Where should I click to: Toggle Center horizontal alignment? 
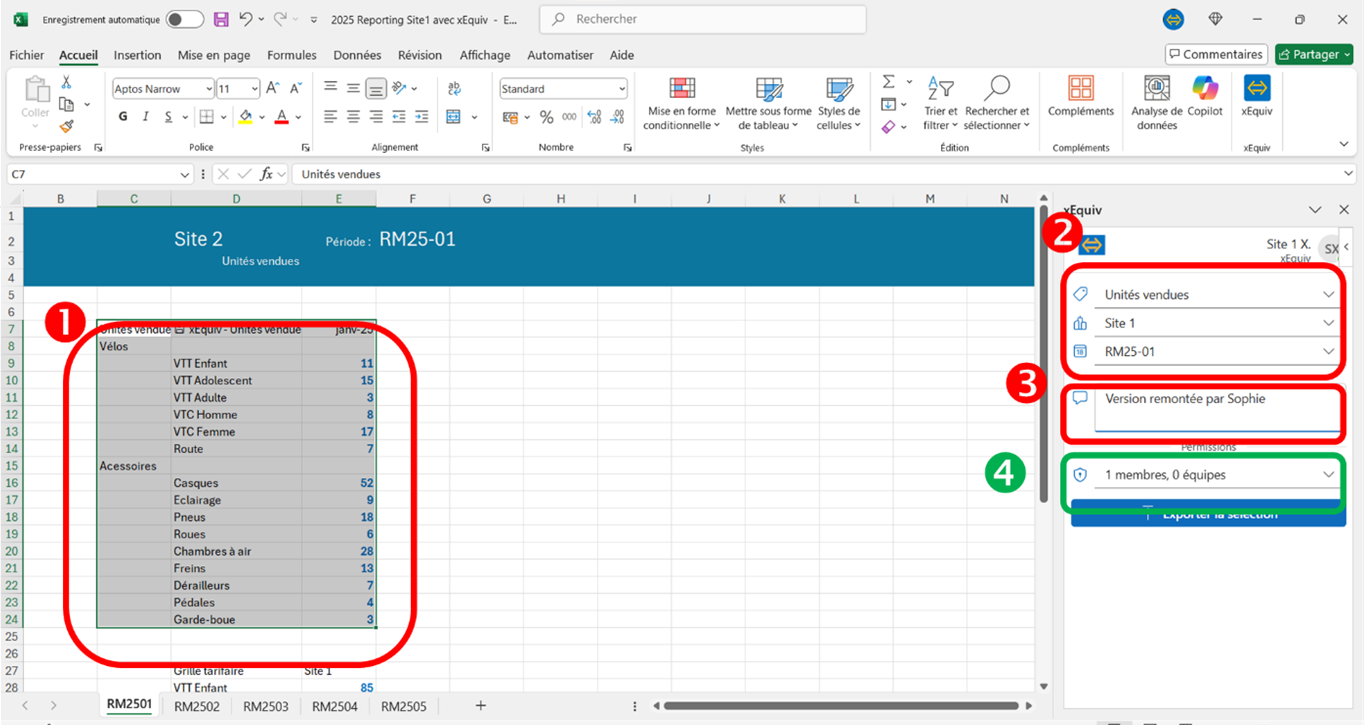(353, 117)
